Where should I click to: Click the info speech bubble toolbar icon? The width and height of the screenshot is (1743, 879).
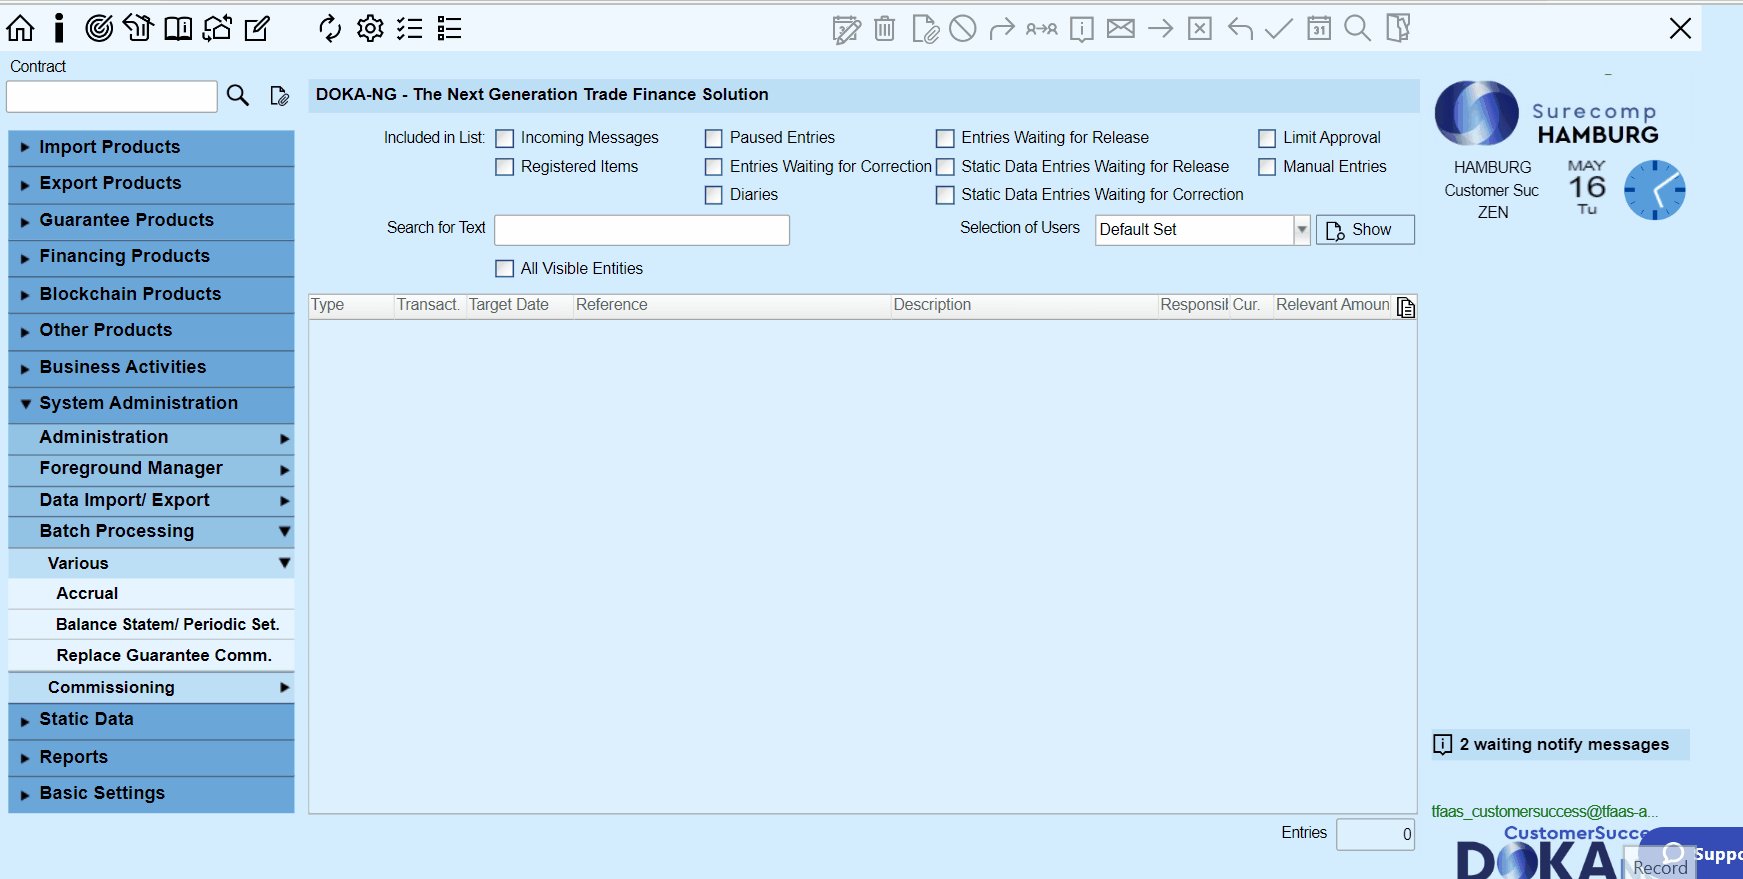(x=1081, y=29)
